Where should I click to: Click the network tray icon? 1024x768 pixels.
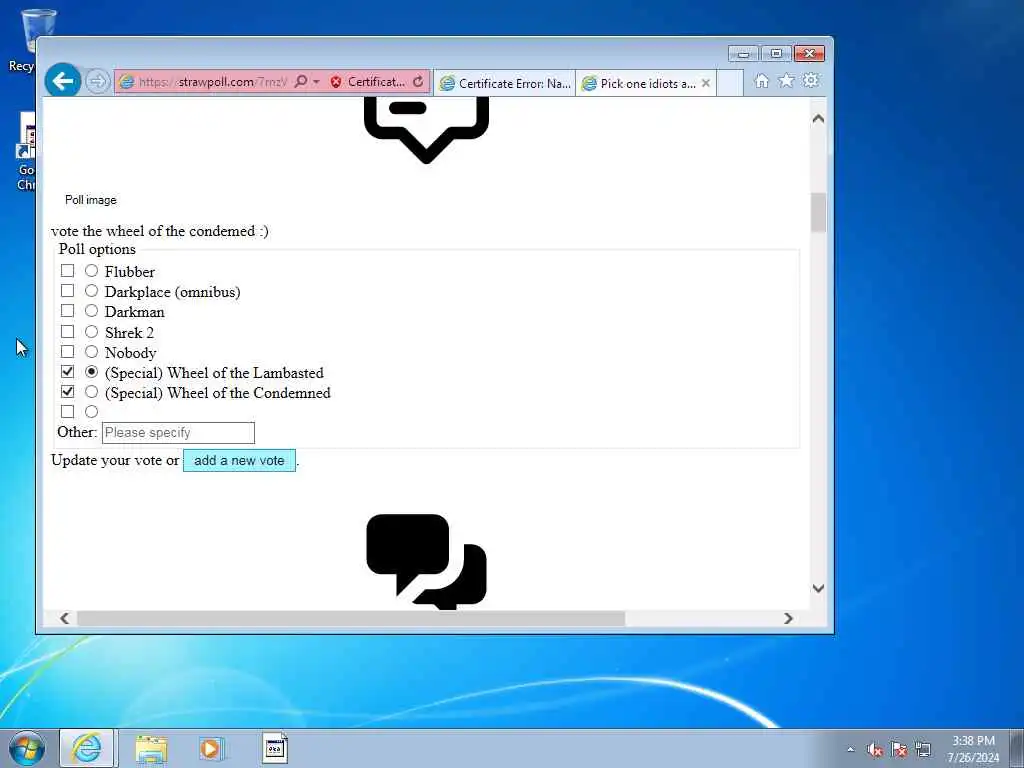[923, 750]
